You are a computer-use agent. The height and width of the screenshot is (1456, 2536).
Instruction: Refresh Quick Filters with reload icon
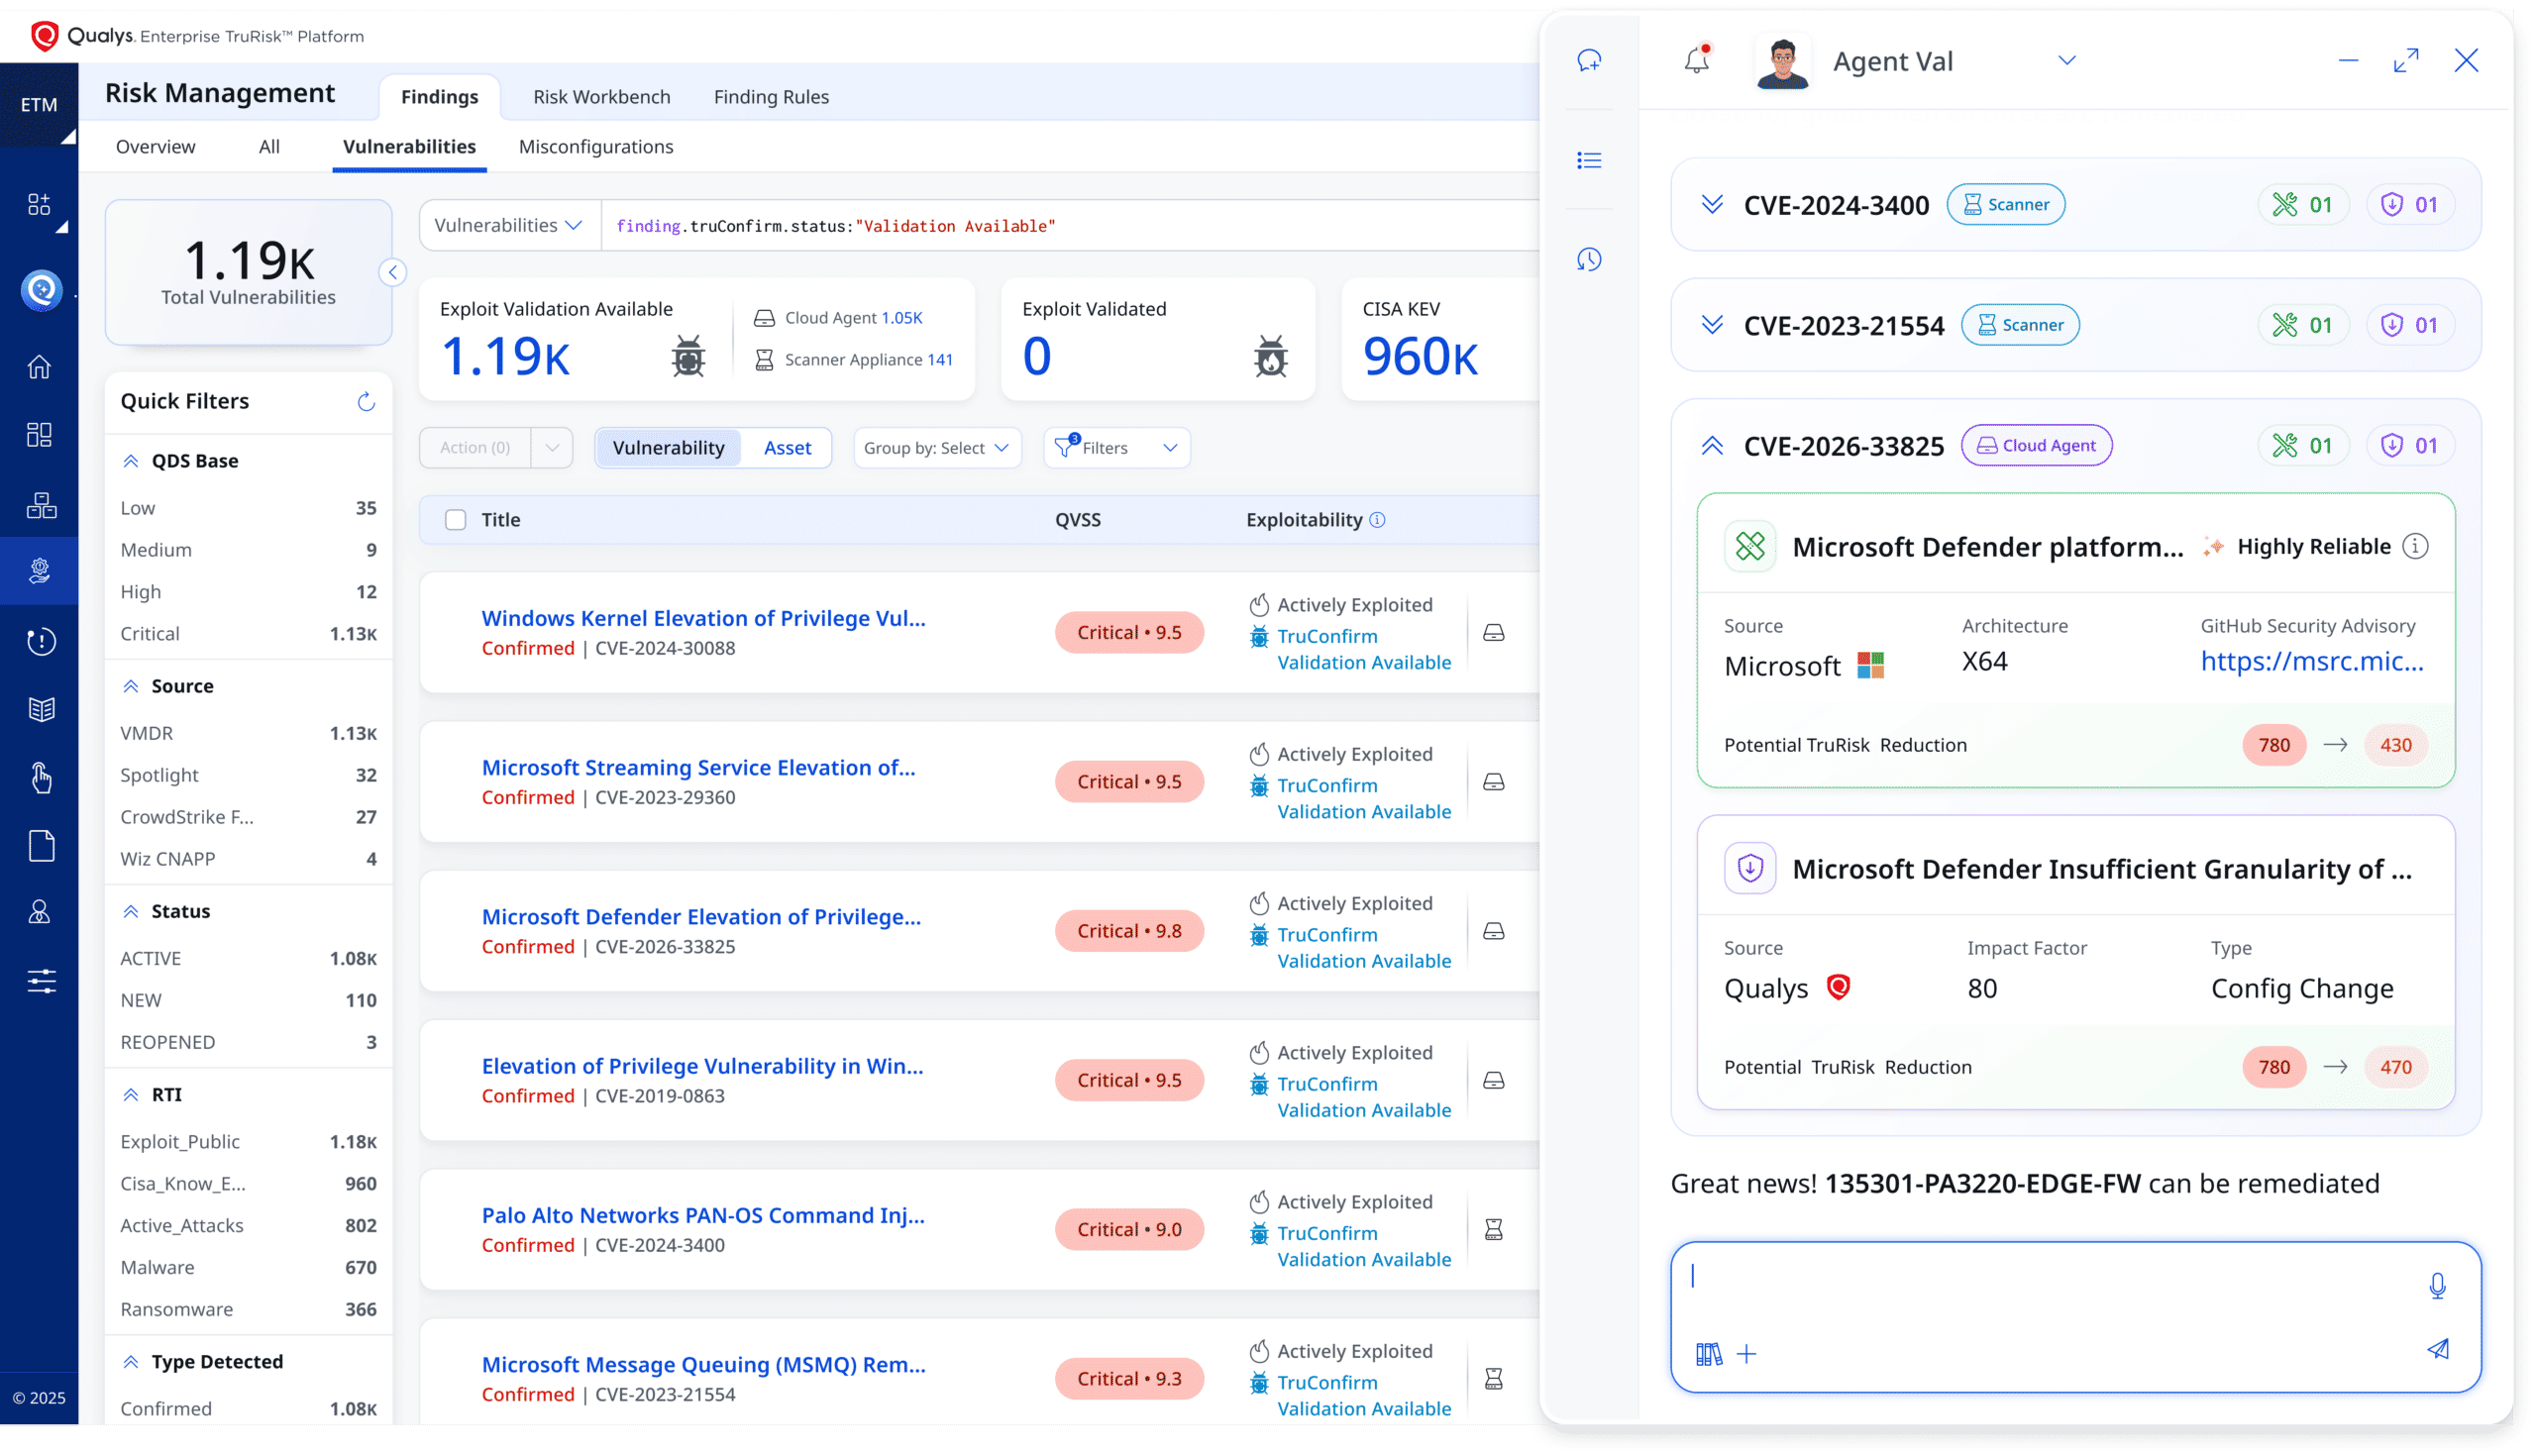click(366, 401)
